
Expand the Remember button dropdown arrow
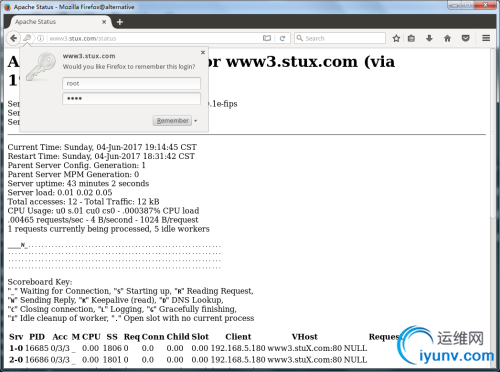[x=196, y=121]
